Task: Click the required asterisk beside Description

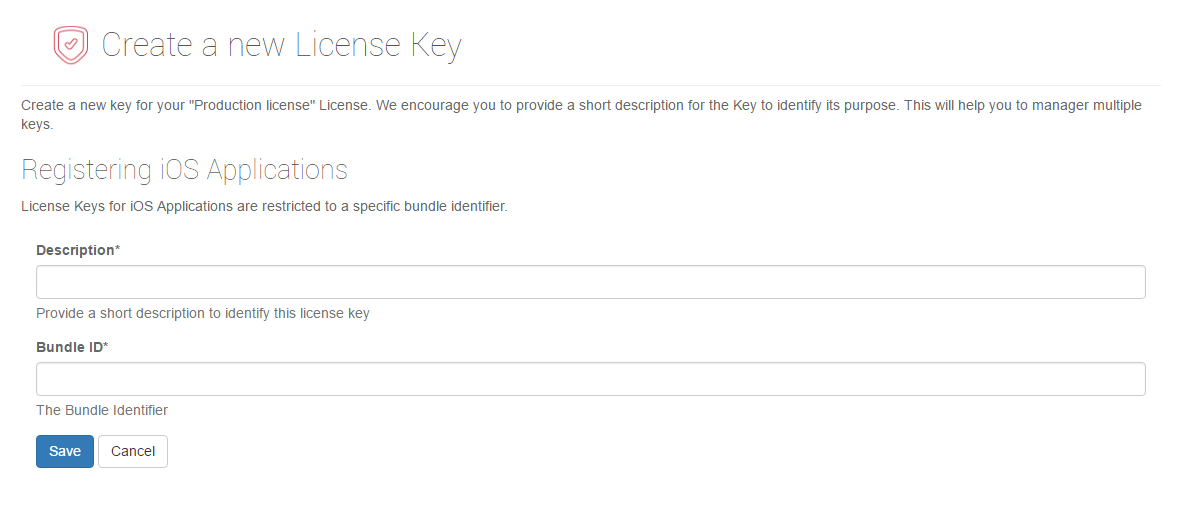Action: 118,250
